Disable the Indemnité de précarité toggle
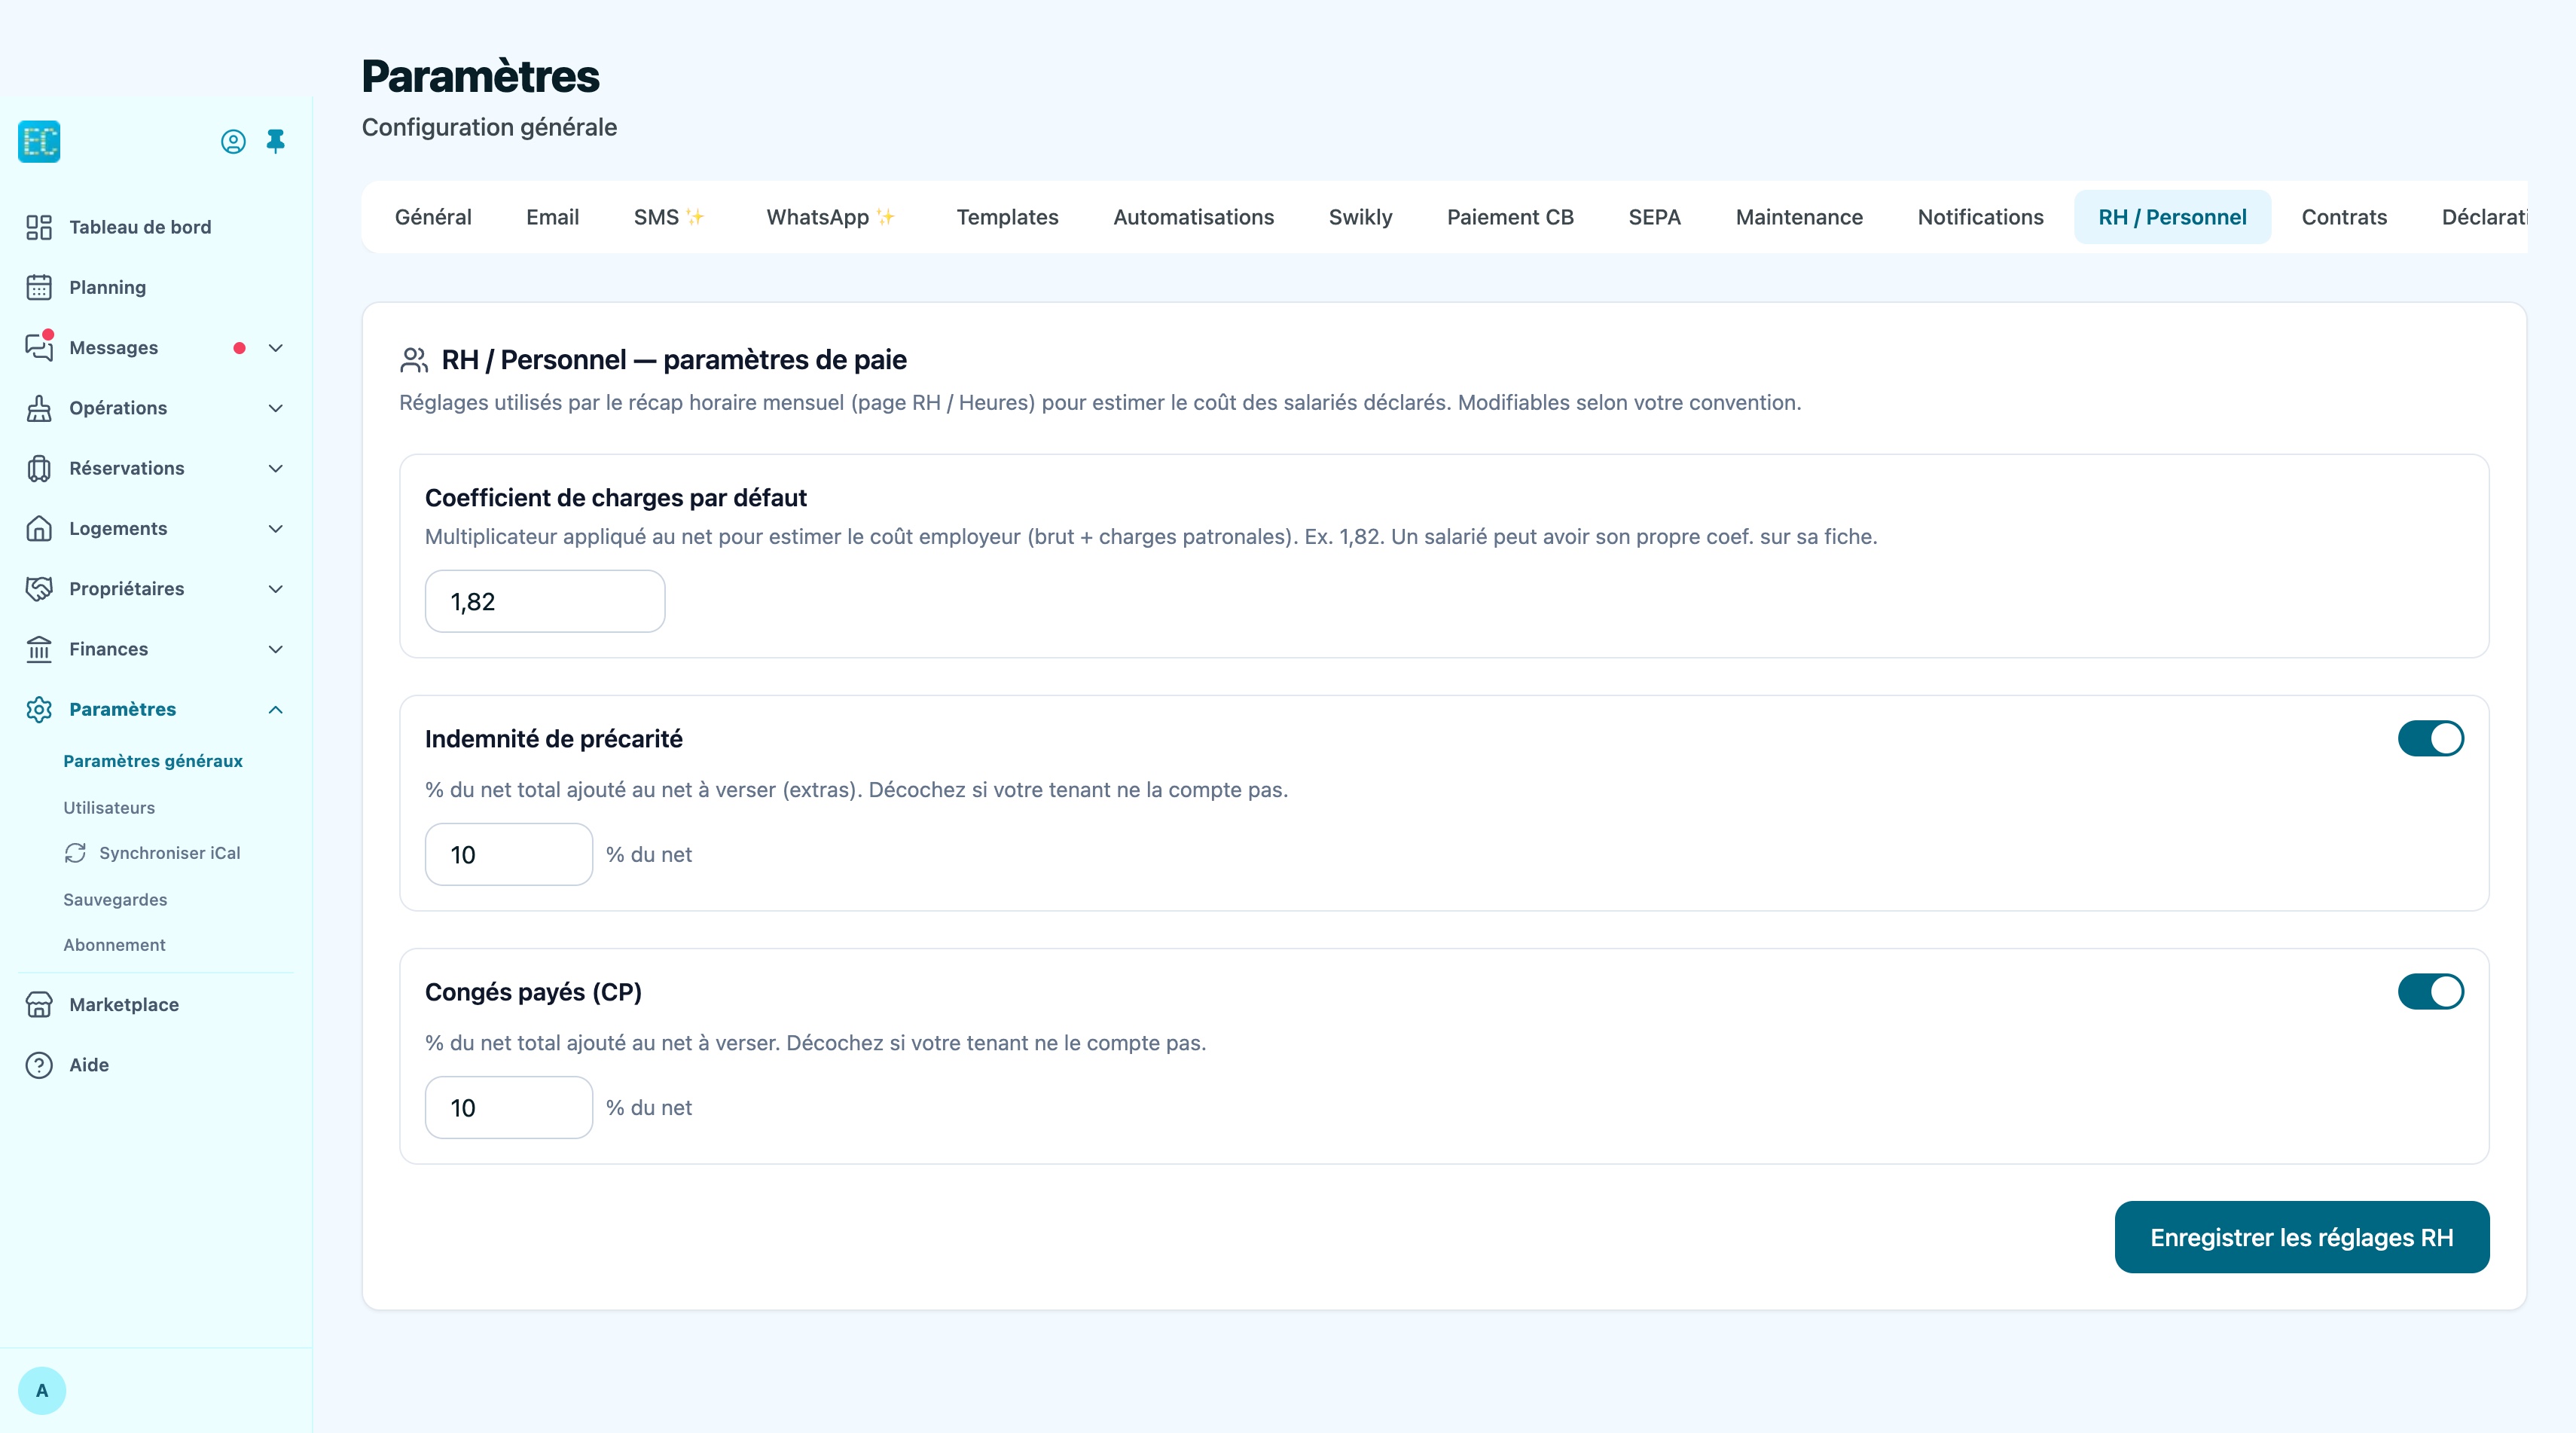Image resolution: width=2576 pixels, height=1433 pixels. point(2430,738)
